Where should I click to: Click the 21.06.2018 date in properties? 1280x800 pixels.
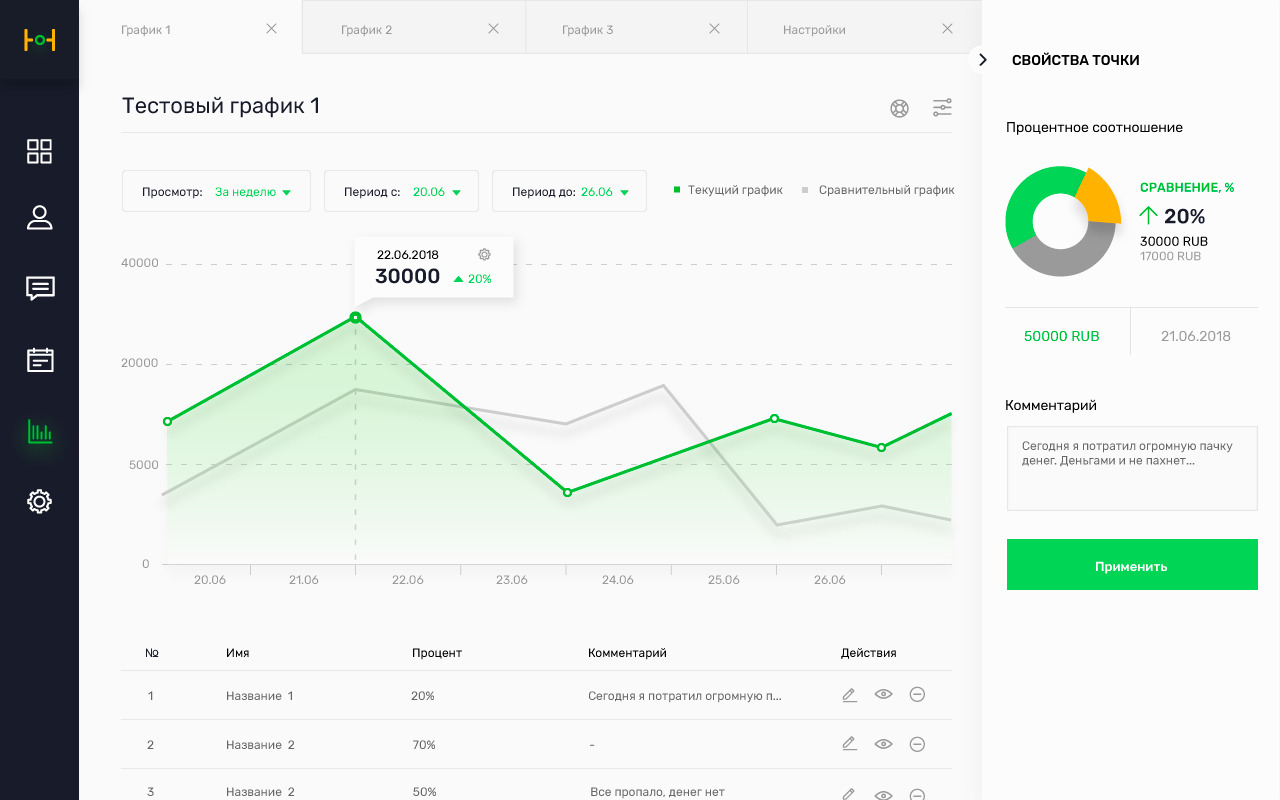(x=1196, y=336)
